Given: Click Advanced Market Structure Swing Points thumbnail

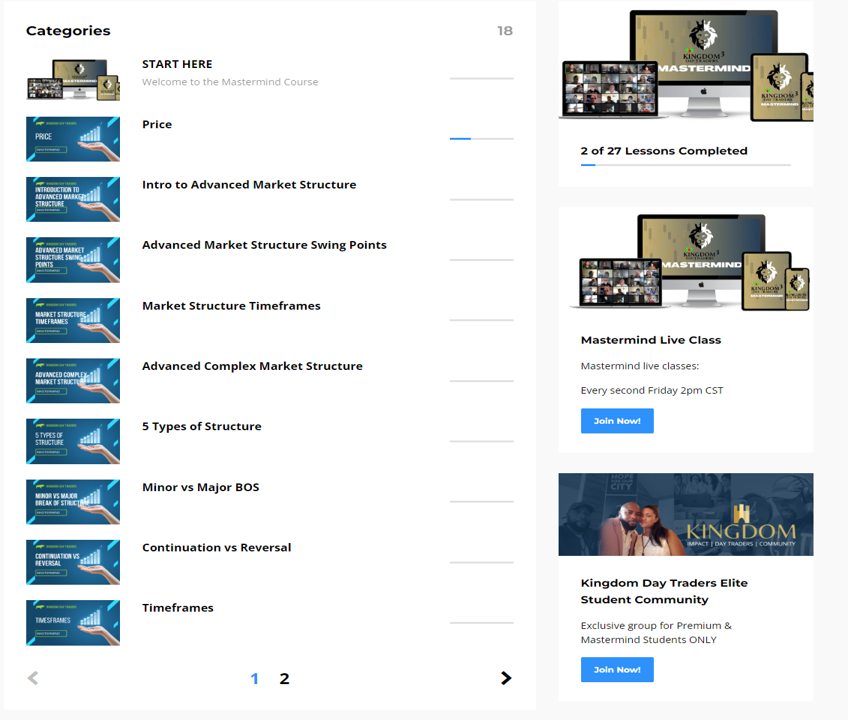Looking at the screenshot, I should click(x=73, y=260).
